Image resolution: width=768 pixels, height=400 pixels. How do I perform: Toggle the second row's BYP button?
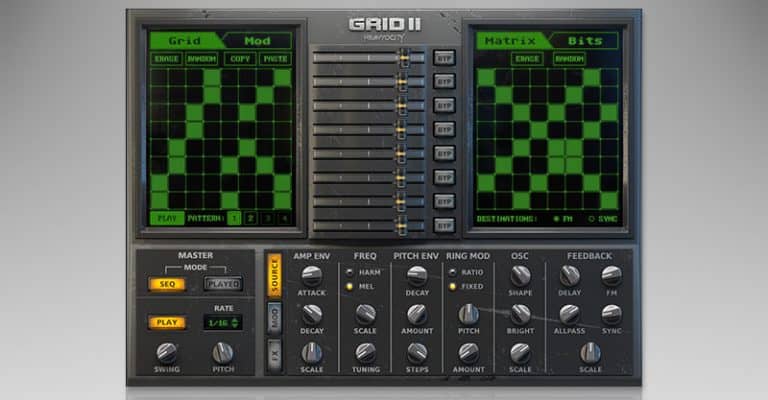[x=444, y=81]
